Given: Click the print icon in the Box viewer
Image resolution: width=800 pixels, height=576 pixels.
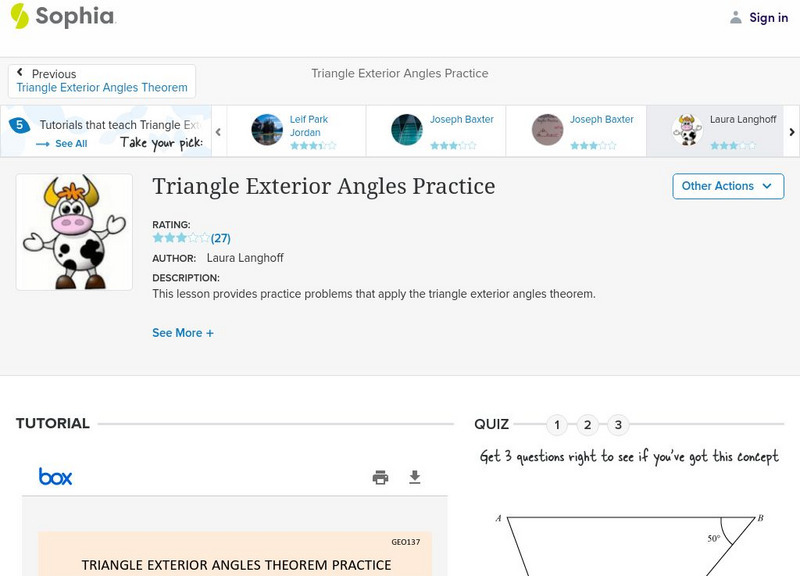Looking at the screenshot, I should coord(380,477).
